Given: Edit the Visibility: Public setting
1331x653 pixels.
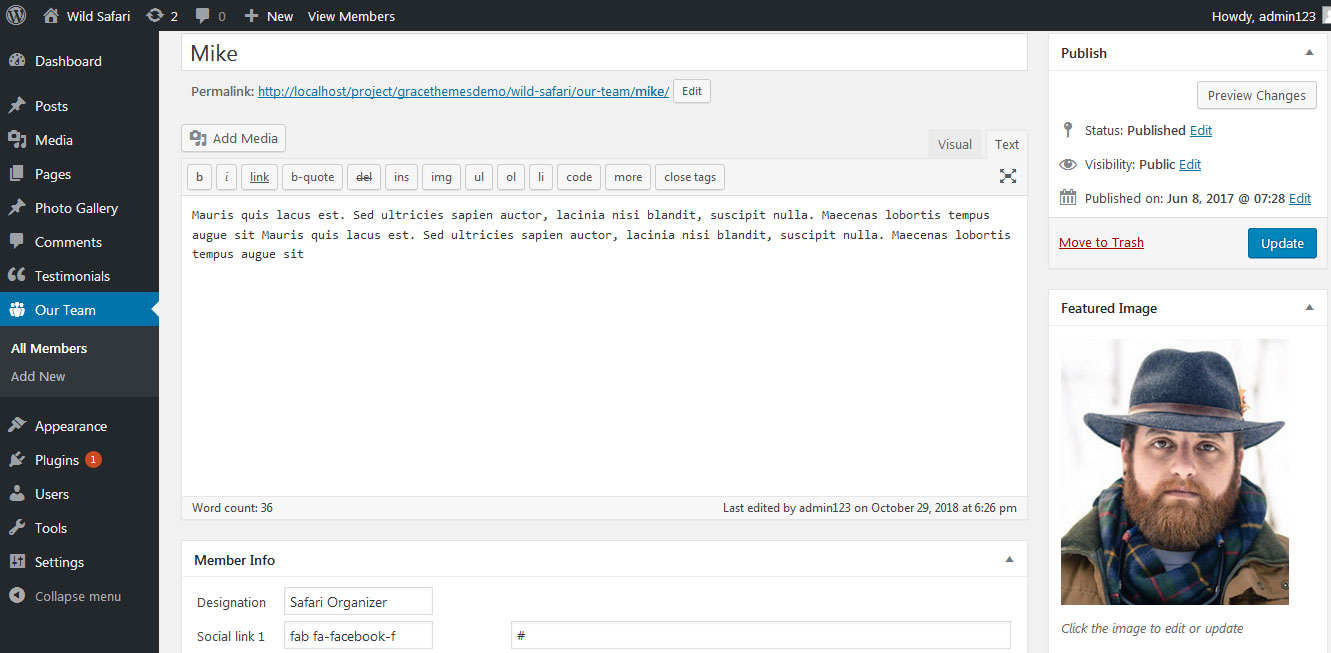Looking at the screenshot, I should click(1190, 164).
